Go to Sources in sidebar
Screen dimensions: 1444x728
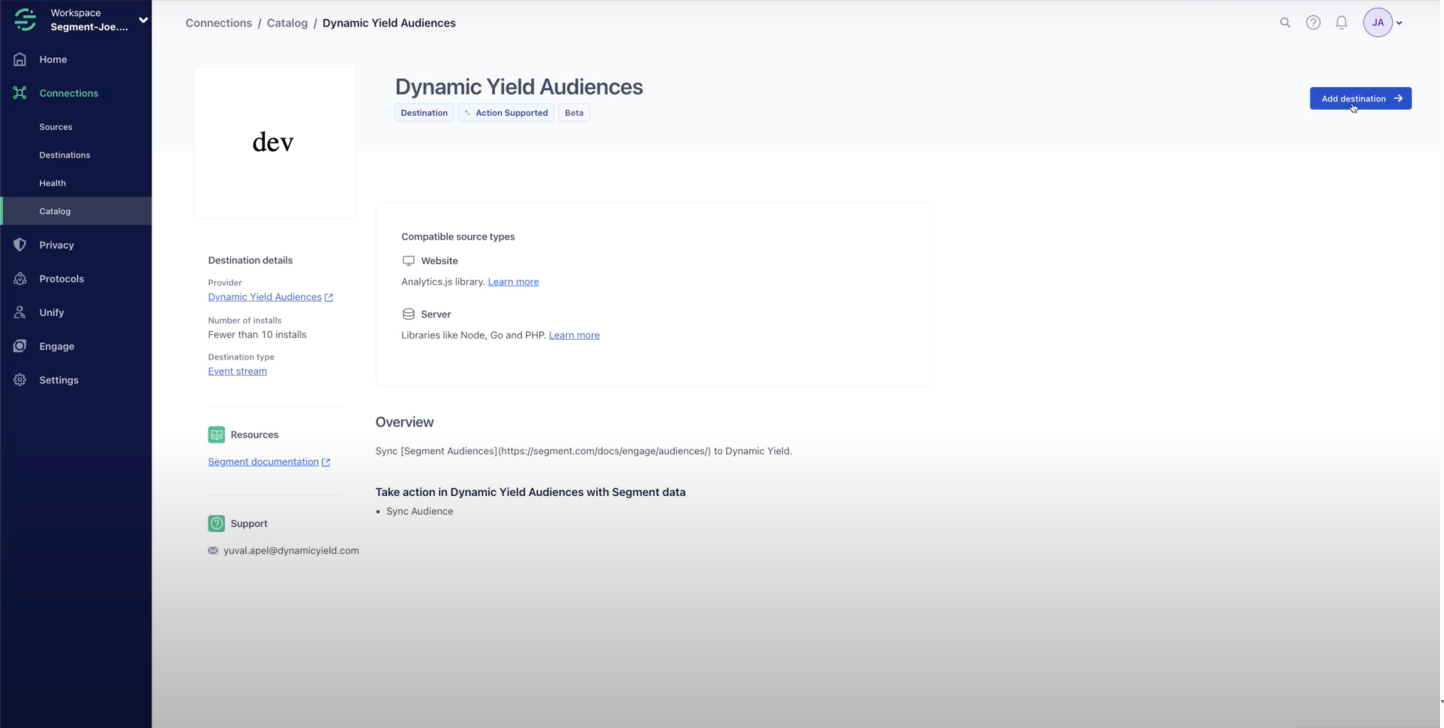56,127
